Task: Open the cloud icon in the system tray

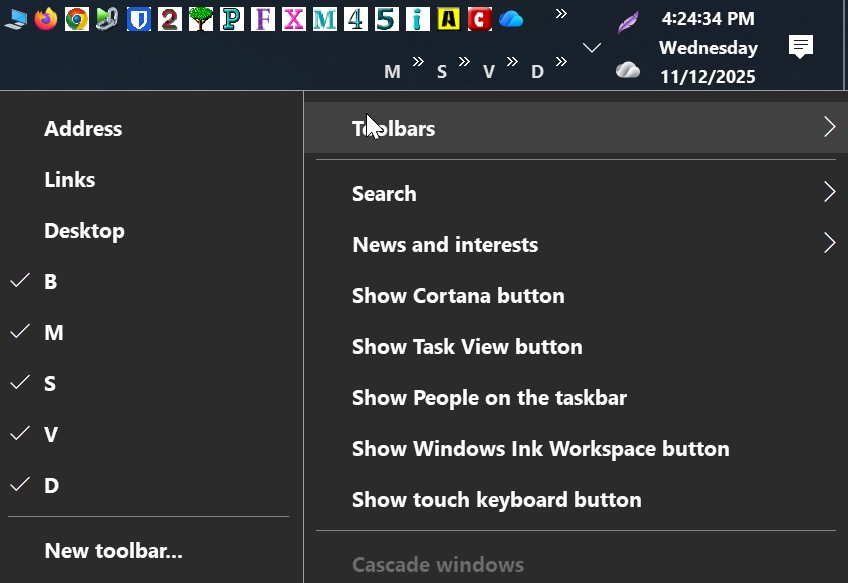Action: (x=628, y=70)
